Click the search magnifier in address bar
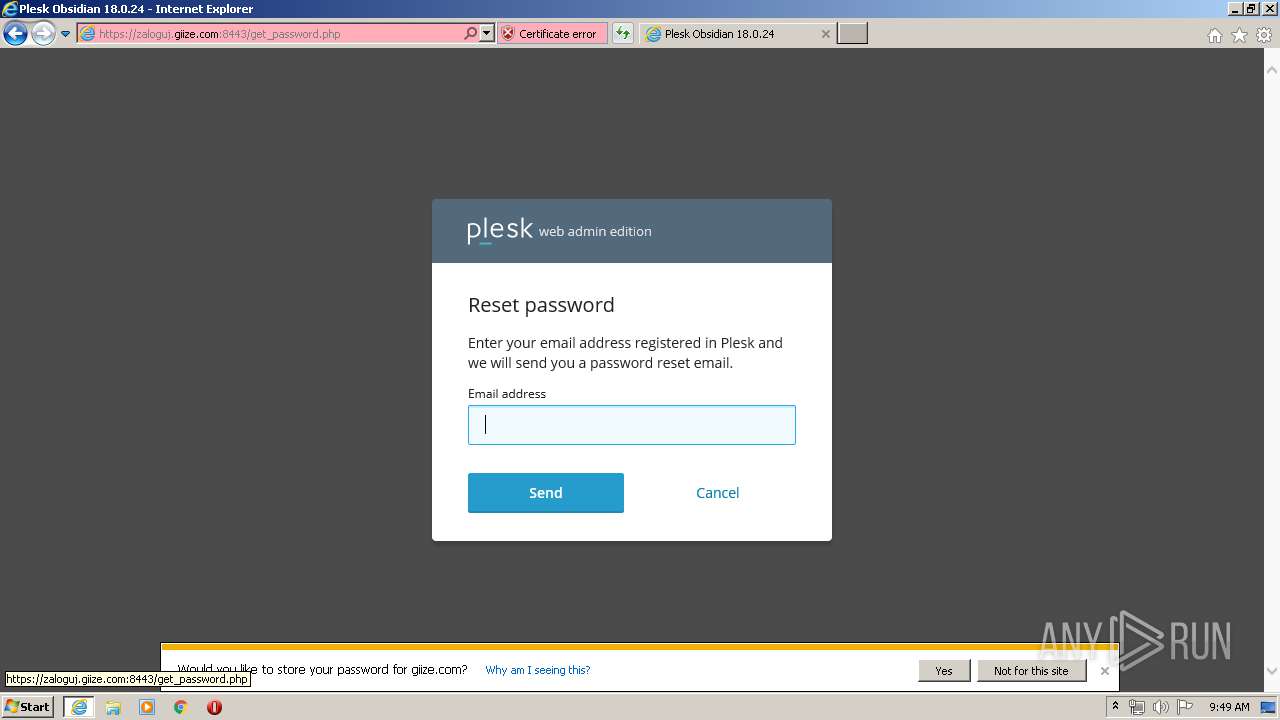The height and width of the screenshot is (720, 1280). click(471, 33)
